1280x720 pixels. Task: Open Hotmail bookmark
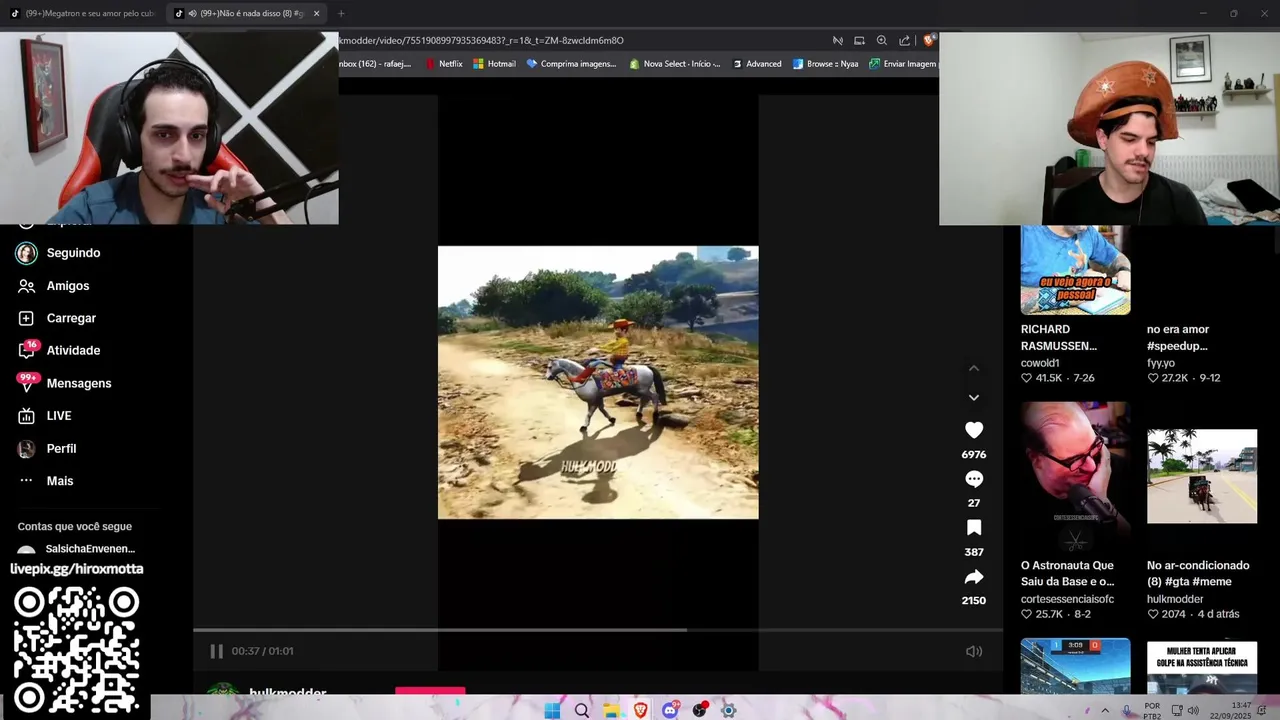point(494,64)
